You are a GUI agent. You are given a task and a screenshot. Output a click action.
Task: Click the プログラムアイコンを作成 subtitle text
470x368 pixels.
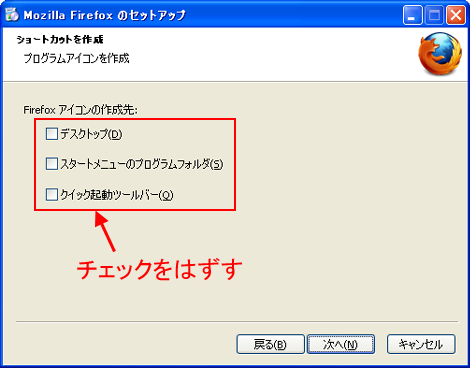click(x=76, y=59)
